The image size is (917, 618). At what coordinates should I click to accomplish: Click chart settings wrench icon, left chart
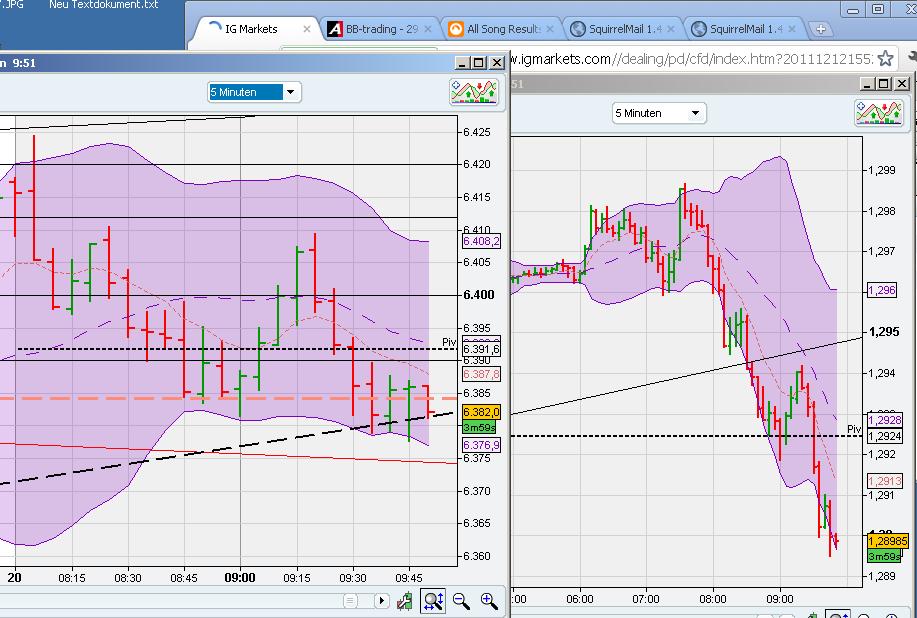[x=405, y=601]
